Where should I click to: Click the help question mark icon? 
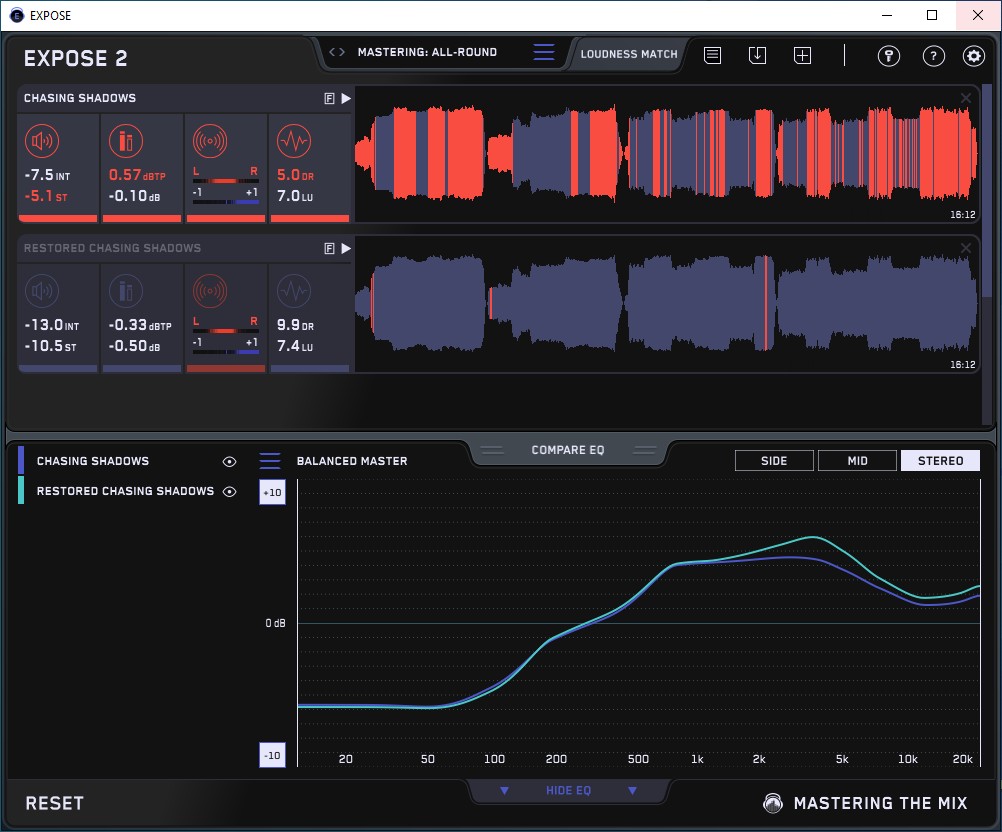(x=932, y=56)
